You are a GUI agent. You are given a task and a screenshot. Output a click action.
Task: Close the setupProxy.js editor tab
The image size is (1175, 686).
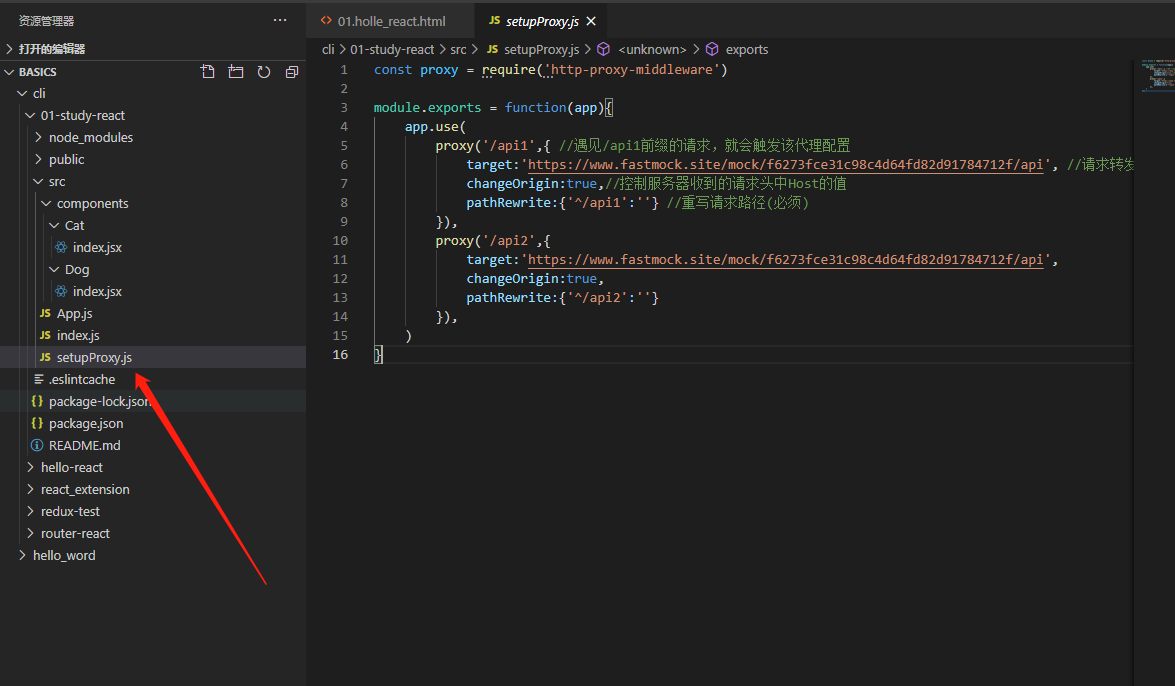tap(591, 21)
